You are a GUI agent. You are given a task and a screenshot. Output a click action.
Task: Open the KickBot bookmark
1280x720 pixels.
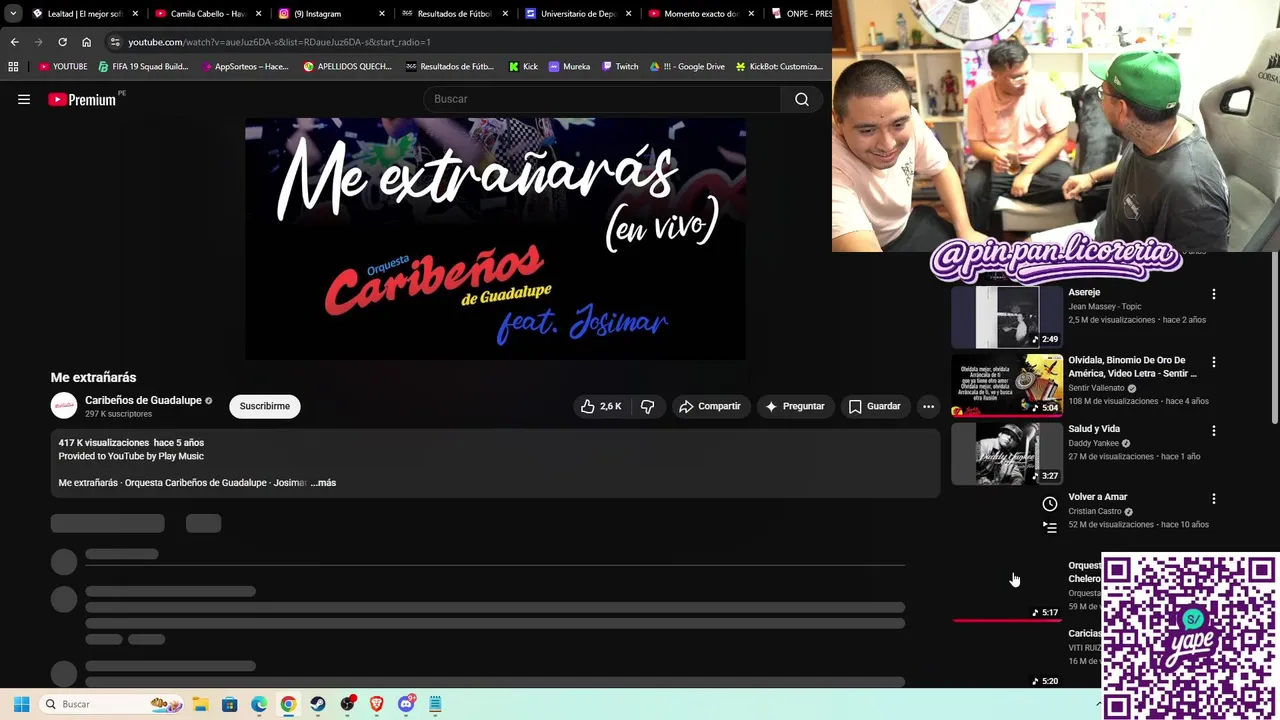click(779, 67)
